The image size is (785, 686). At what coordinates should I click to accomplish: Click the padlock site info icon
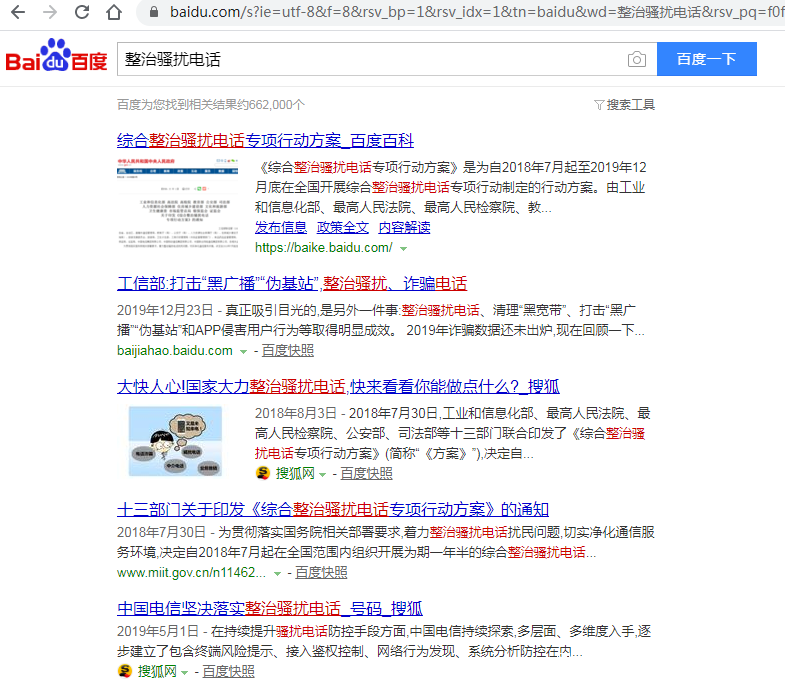pos(154,12)
